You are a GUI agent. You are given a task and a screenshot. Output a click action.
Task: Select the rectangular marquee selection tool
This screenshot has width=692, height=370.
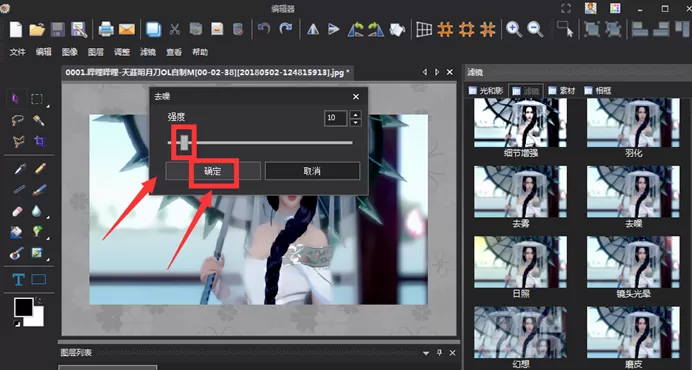point(38,99)
